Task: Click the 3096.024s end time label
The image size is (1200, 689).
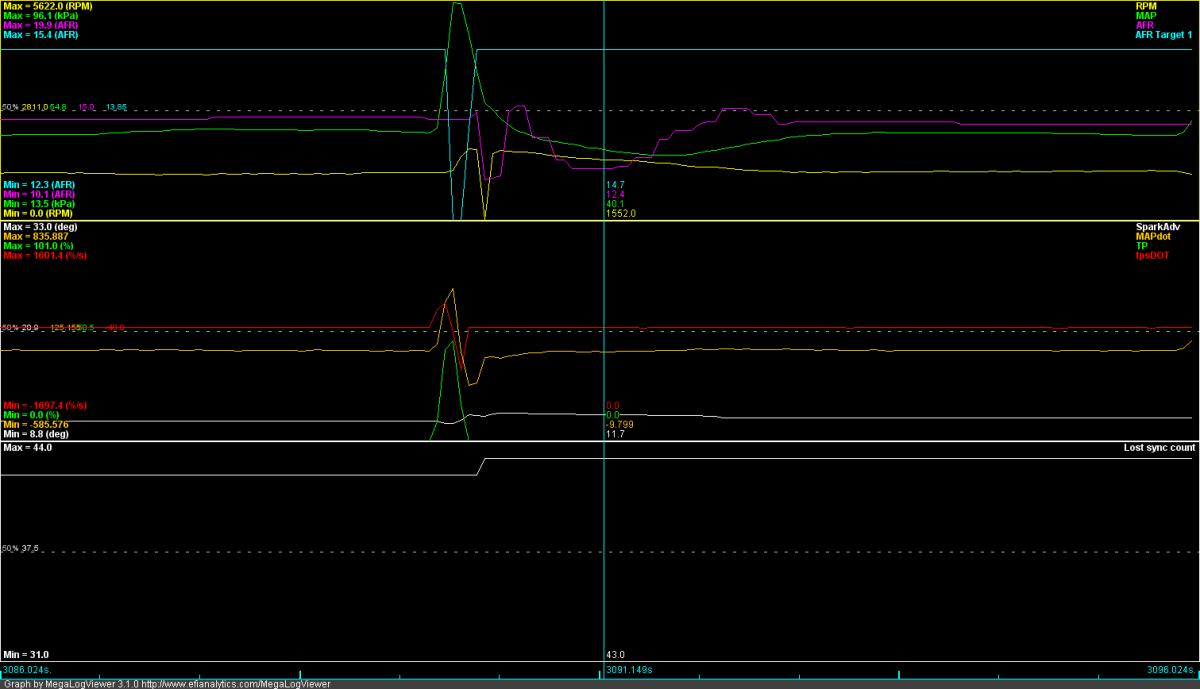Action: [x=1170, y=670]
